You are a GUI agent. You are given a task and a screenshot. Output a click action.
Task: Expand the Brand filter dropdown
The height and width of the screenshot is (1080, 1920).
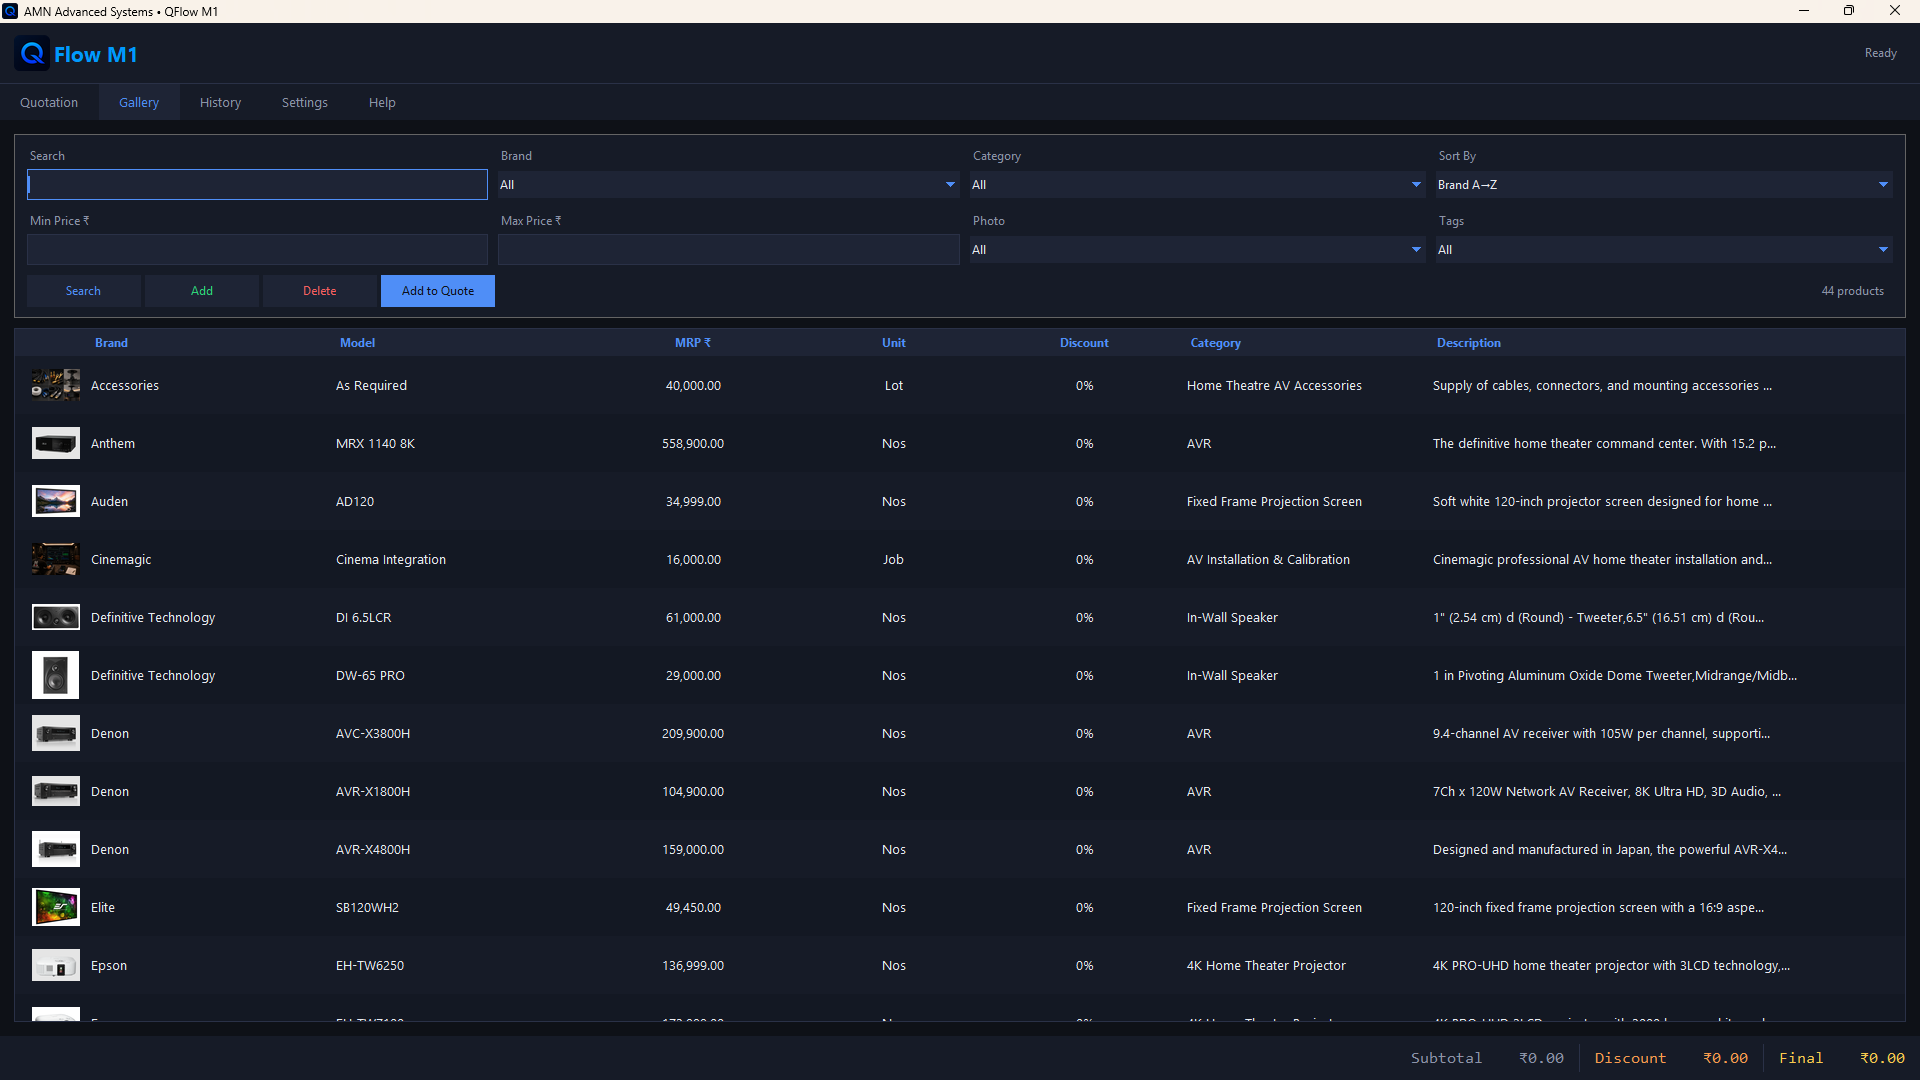coord(729,184)
